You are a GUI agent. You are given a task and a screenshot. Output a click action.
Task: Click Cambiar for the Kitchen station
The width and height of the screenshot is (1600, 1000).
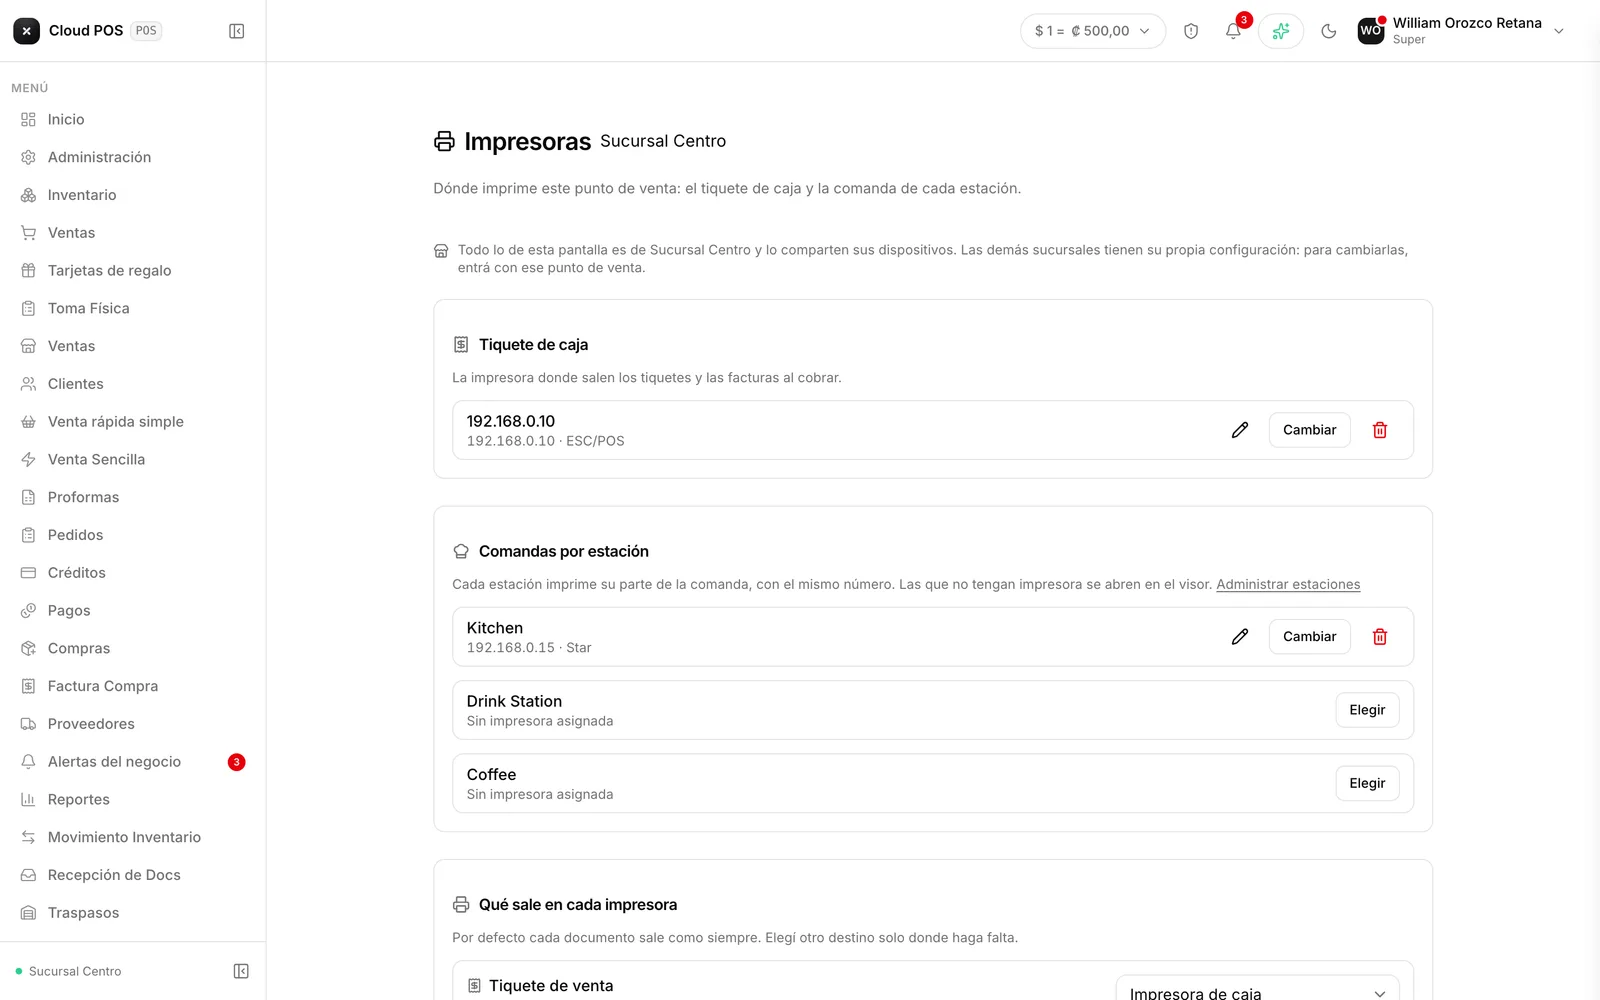tap(1310, 637)
